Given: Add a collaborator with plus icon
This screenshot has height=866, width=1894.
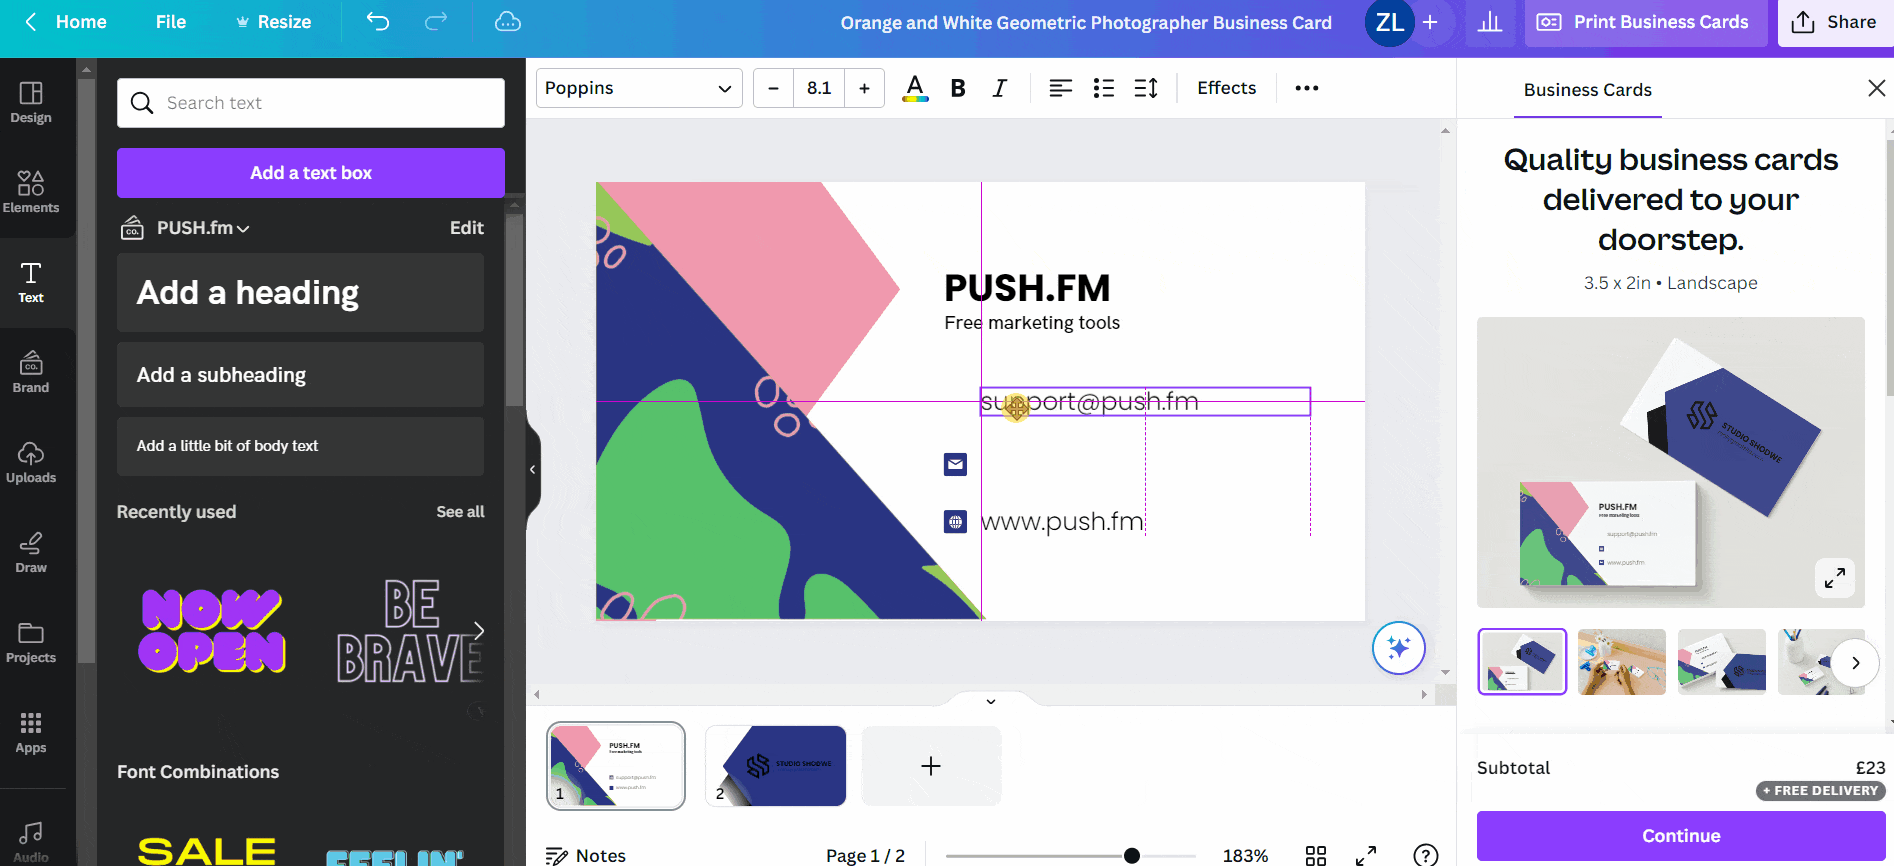Looking at the screenshot, I should 1430,22.
